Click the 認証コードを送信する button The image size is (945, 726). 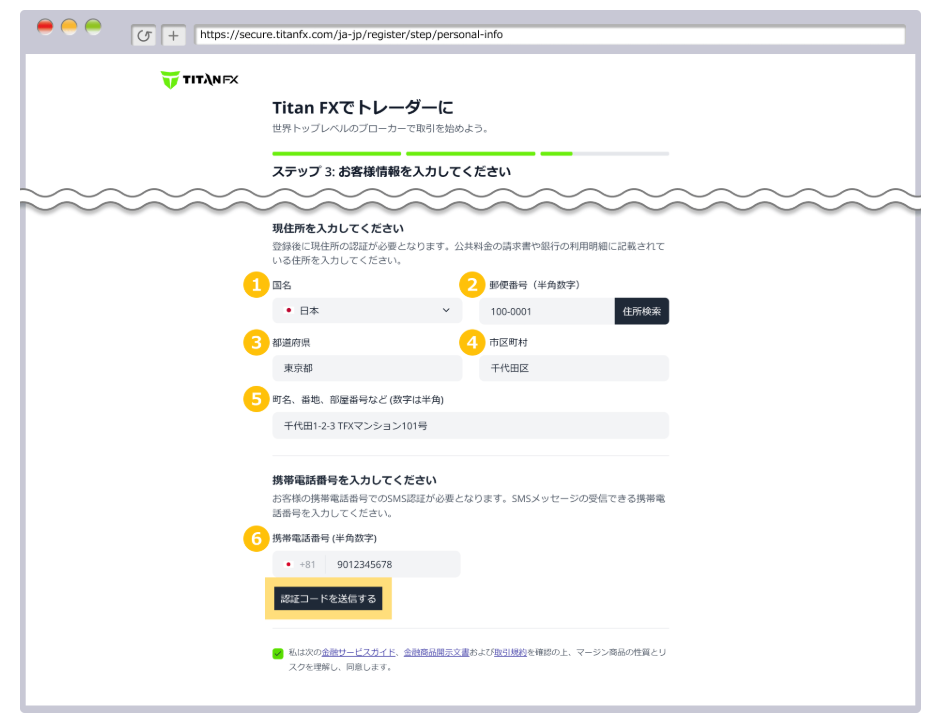(x=328, y=599)
